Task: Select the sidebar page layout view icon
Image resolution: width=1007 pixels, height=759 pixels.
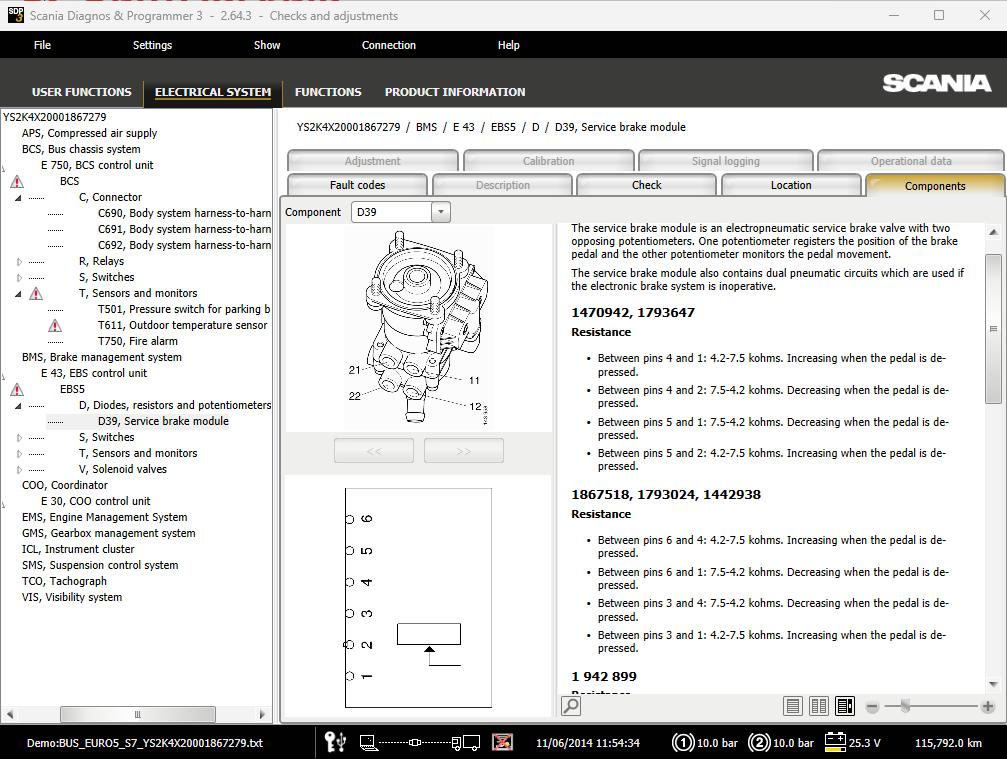Action: click(845, 706)
